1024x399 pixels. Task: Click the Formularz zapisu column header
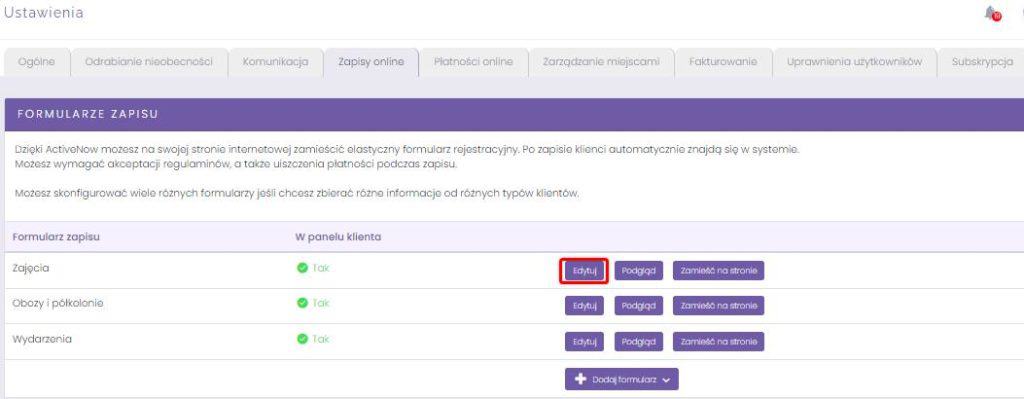[56, 237]
